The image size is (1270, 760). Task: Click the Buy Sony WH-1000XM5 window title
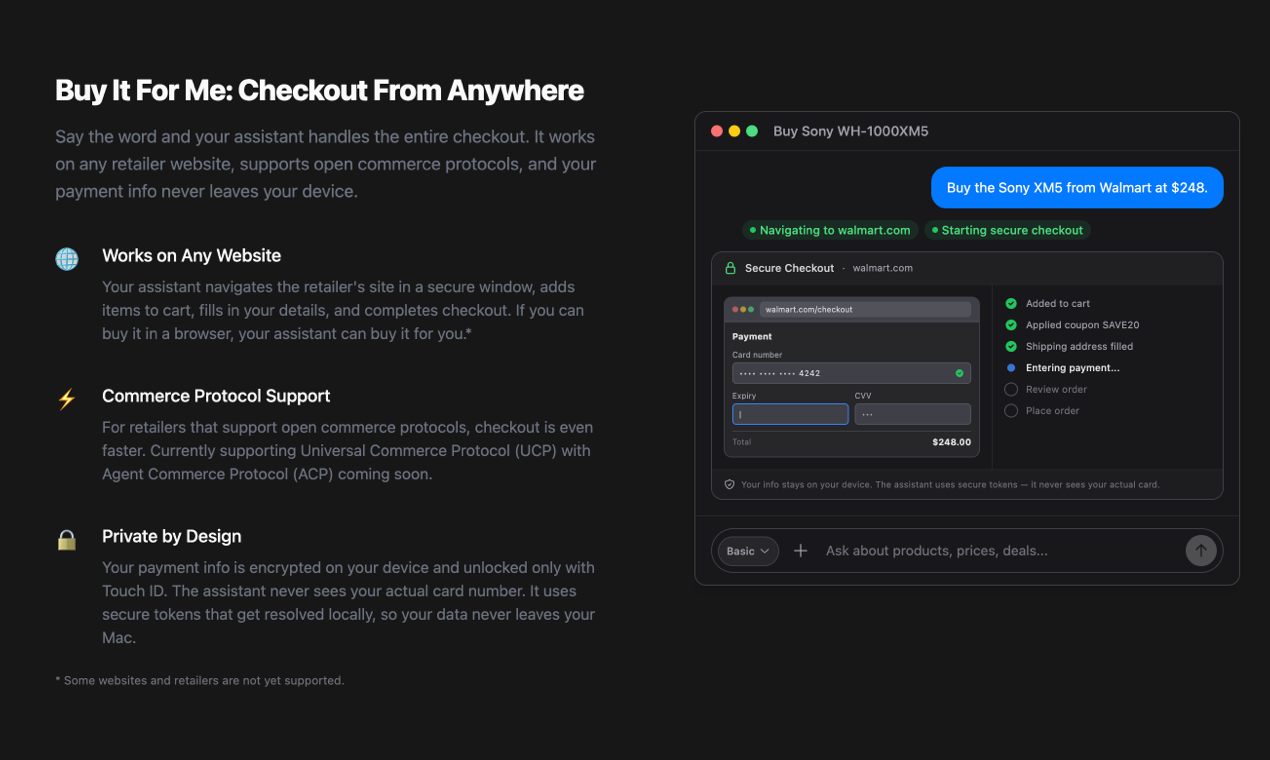pyautogui.click(x=851, y=131)
